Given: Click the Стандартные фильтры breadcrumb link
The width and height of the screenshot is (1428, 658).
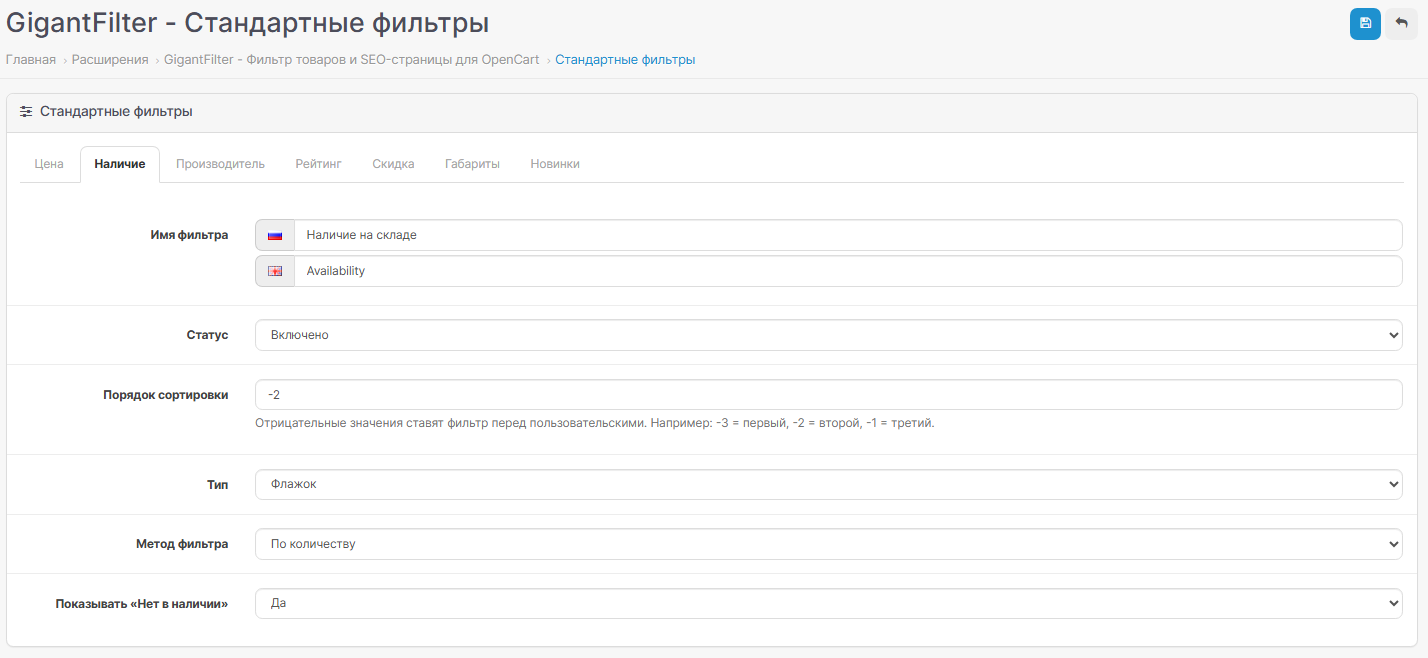Looking at the screenshot, I should [x=625, y=60].
